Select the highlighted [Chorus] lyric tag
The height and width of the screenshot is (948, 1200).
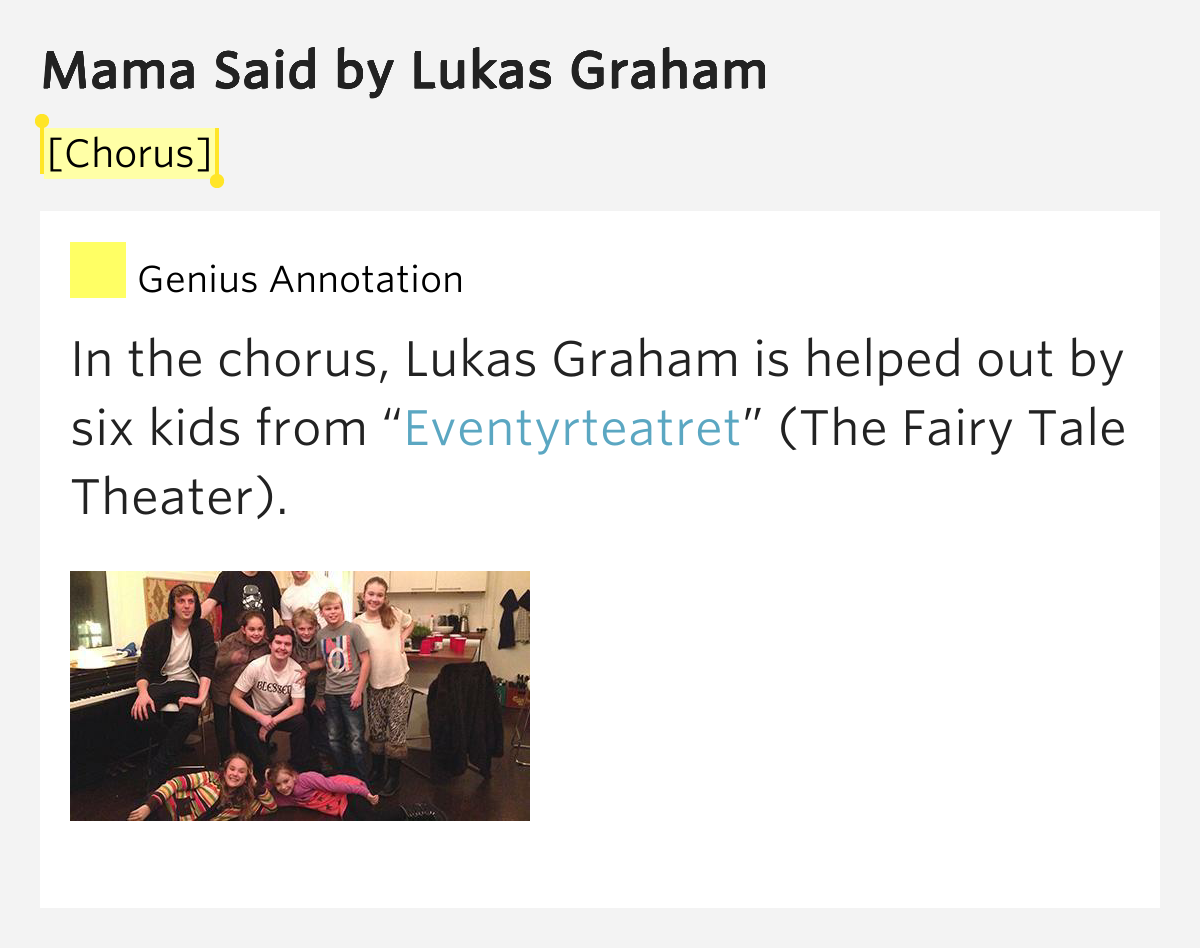point(129,153)
